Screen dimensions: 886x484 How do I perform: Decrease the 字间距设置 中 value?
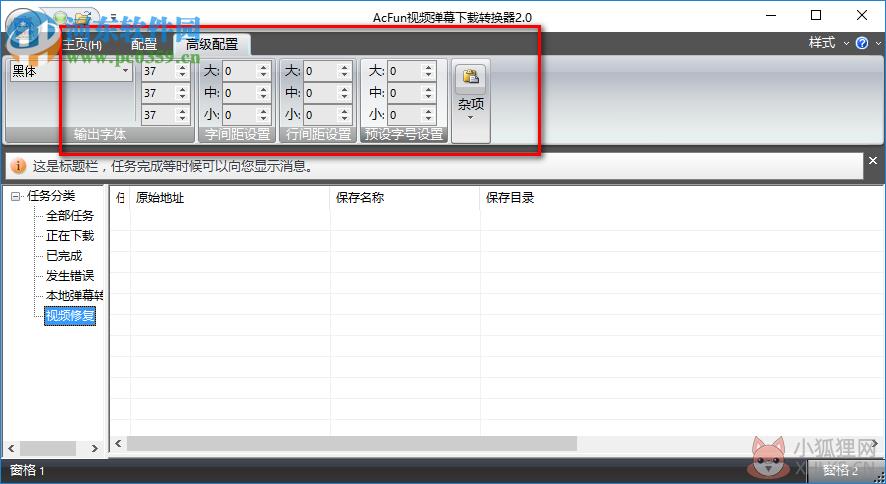pyautogui.click(x=263, y=97)
